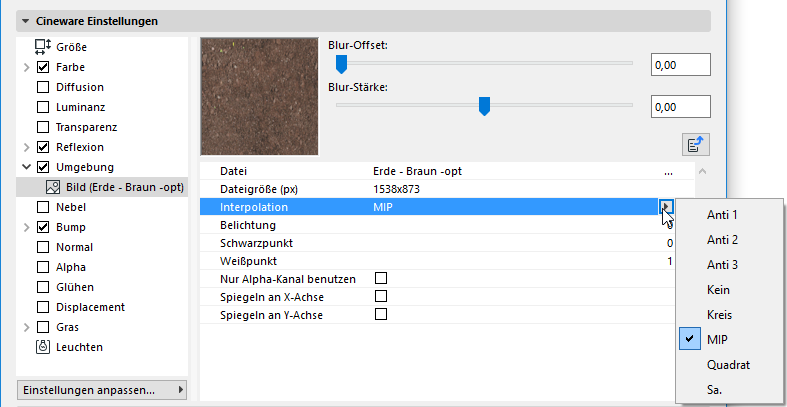Viewport: 787px width, 407px height.
Task: Toggle the Umgebung channel checkbox
Action: coord(43,167)
